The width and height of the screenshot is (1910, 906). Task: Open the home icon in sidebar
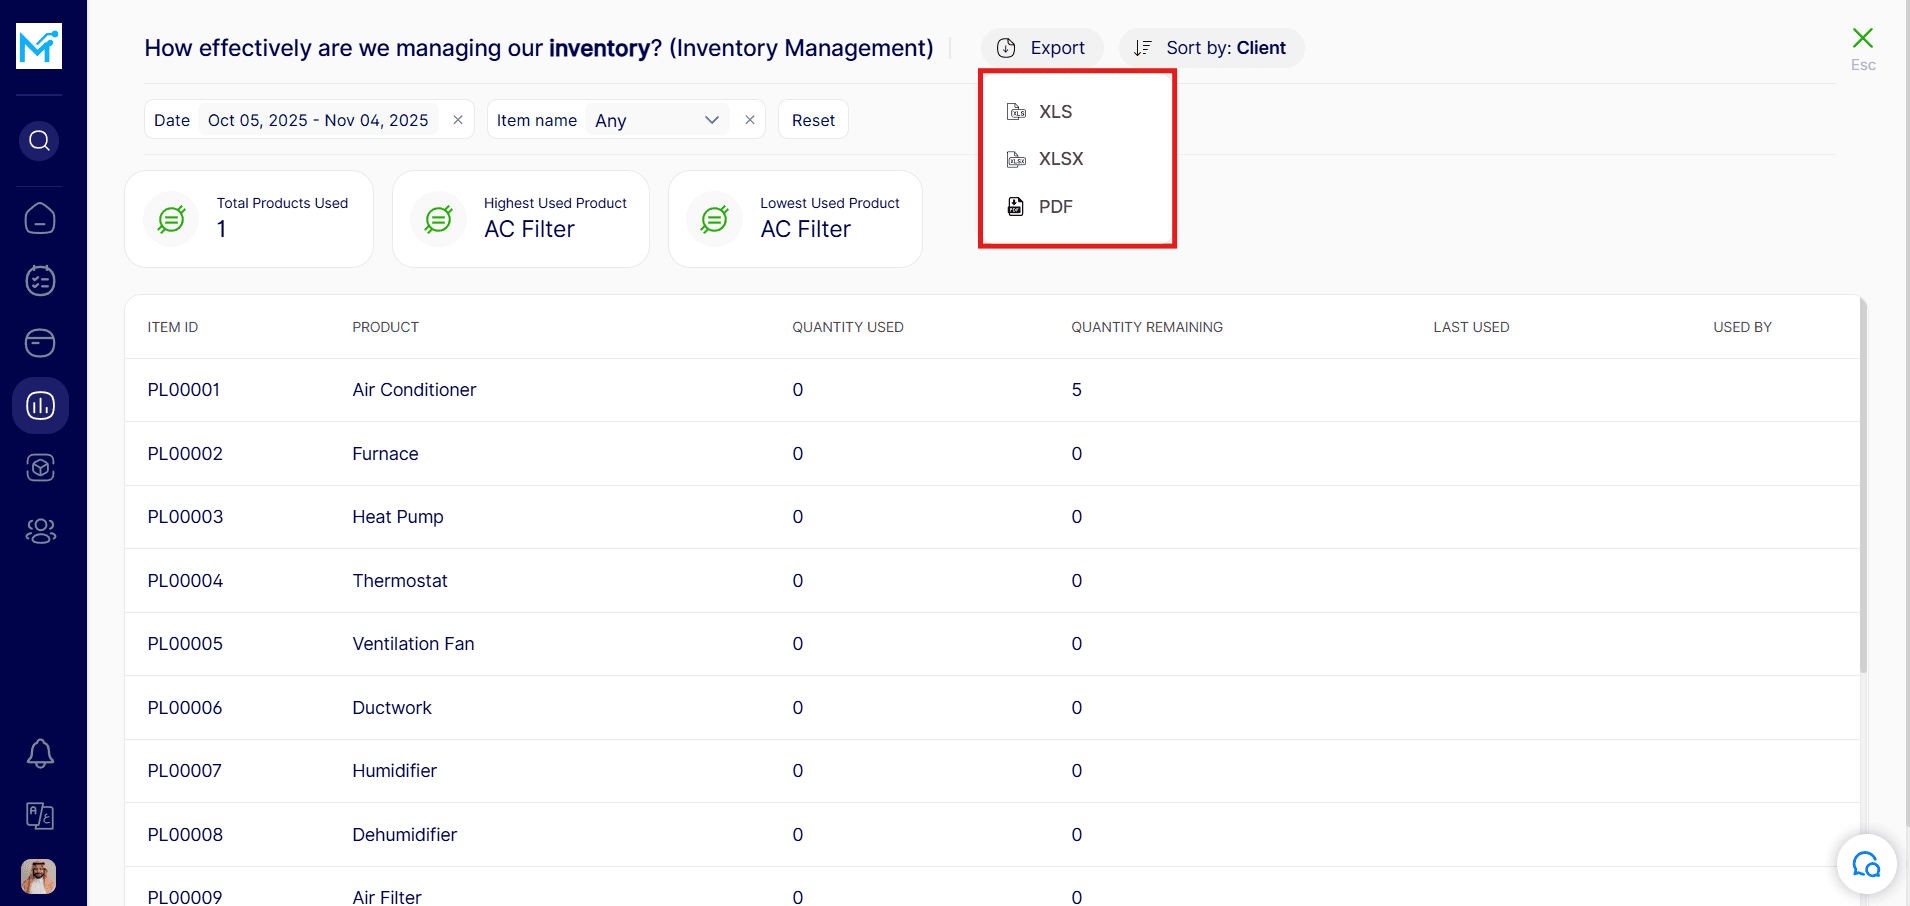[40, 218]
